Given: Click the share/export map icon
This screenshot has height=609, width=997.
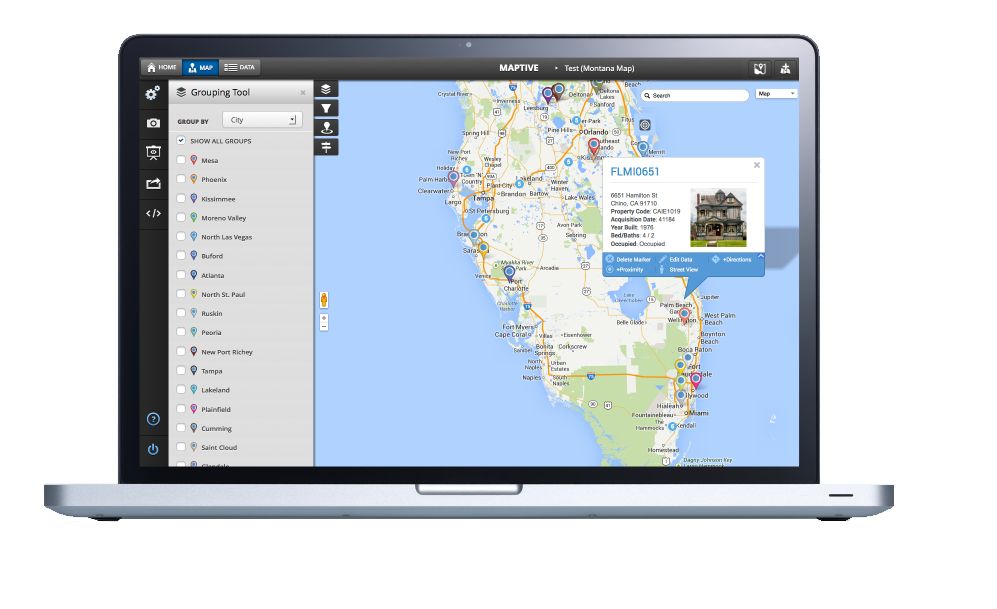Looking at the screenshot, I should point(152,182).
